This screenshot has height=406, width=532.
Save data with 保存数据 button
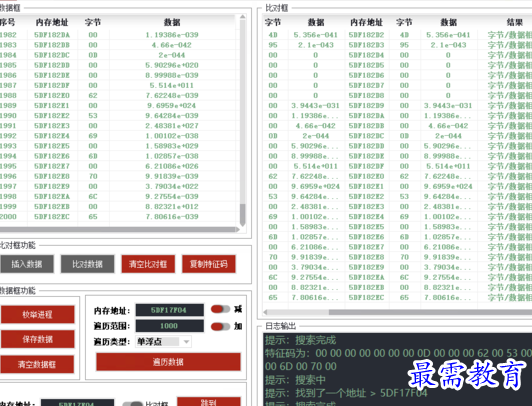click(37, 339)
